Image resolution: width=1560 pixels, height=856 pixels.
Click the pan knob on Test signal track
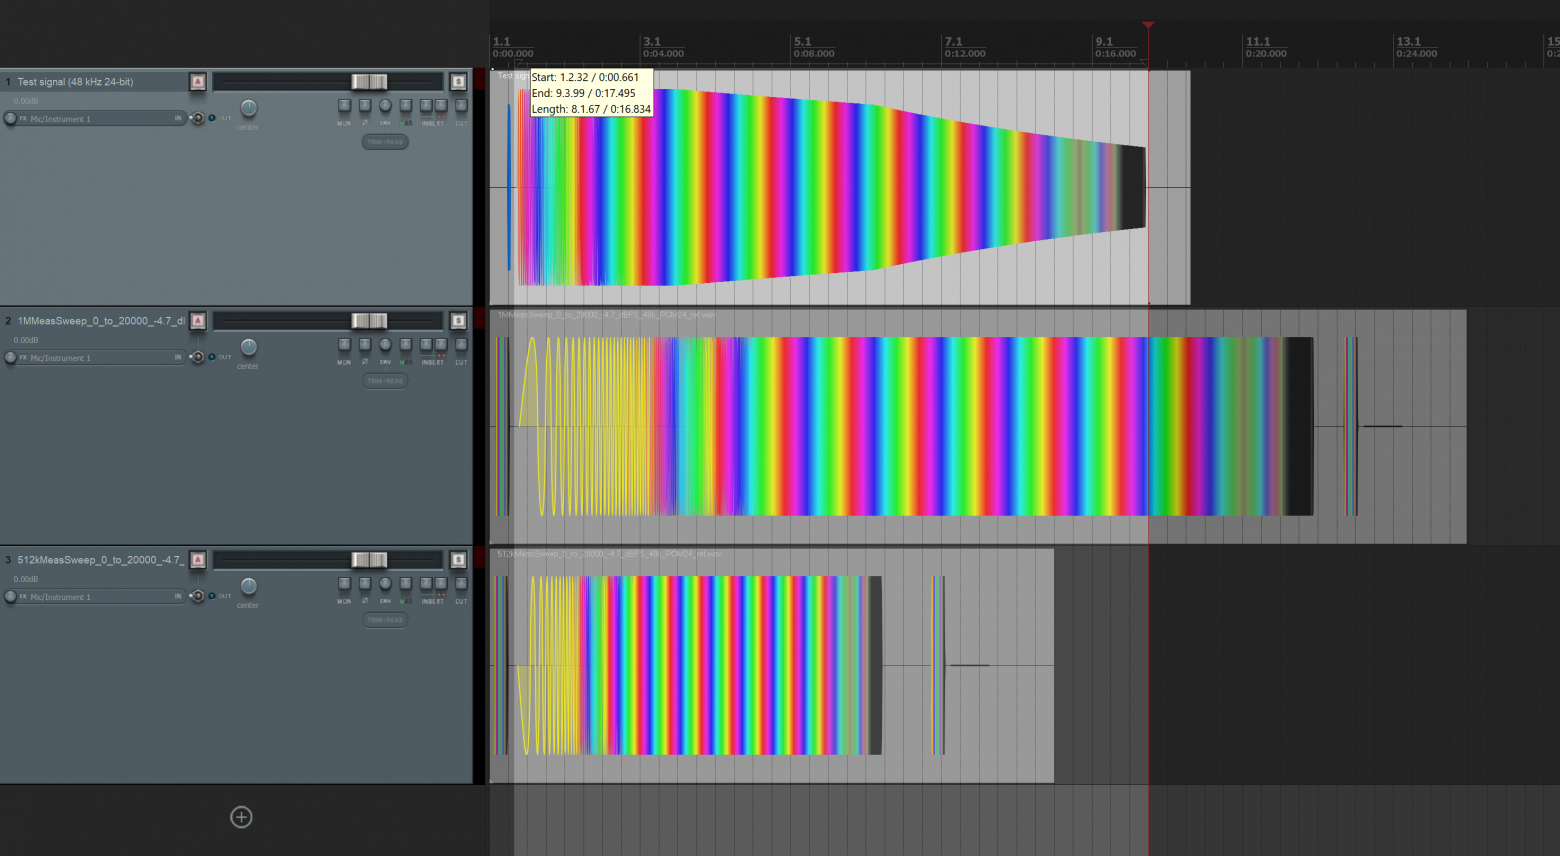[x=249, y=108]
